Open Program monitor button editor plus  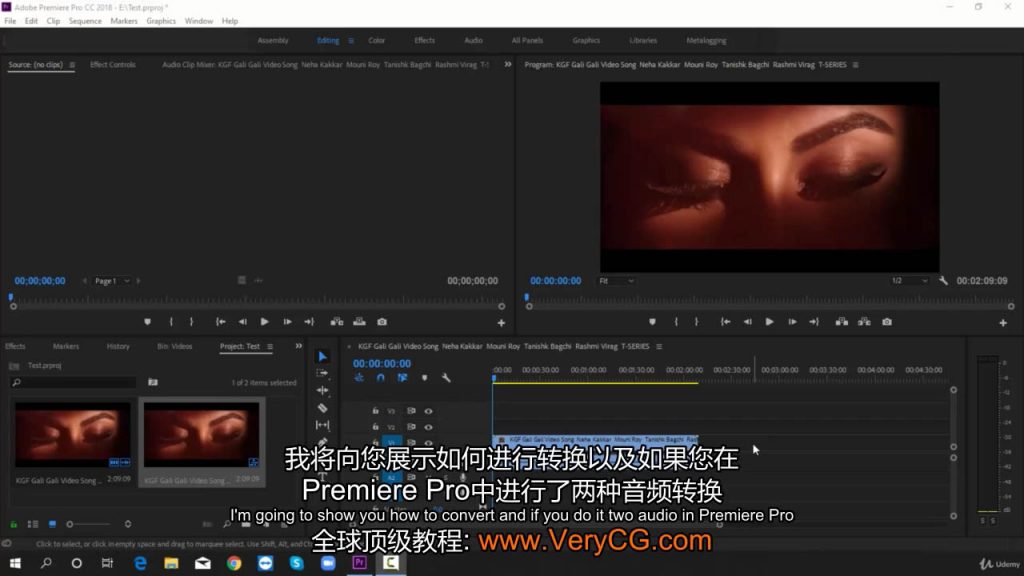[x=1003, y=323]
